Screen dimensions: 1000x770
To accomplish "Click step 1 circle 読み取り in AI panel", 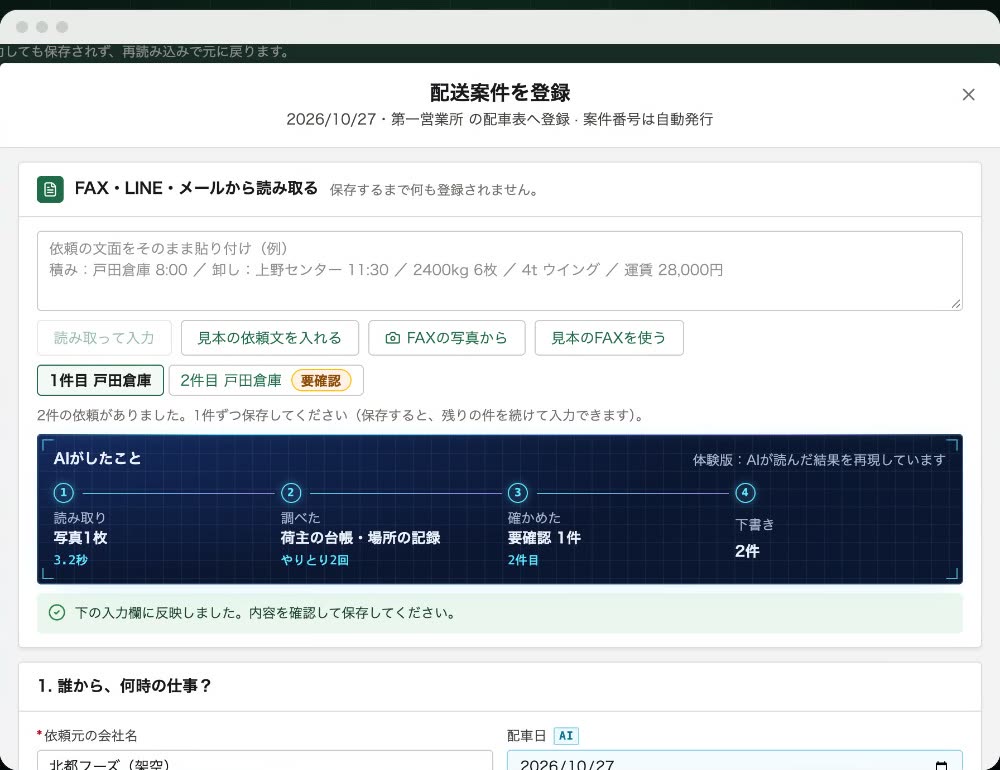I will click(63, 492).
